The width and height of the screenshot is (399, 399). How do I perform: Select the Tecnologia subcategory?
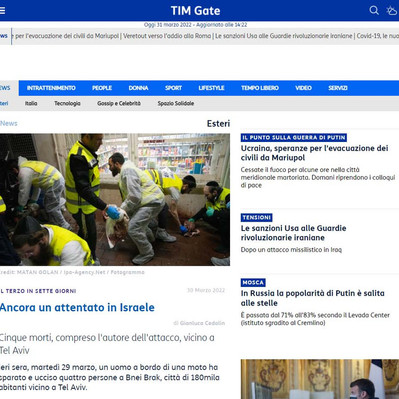pyautogui.click(x=67, y=103)
